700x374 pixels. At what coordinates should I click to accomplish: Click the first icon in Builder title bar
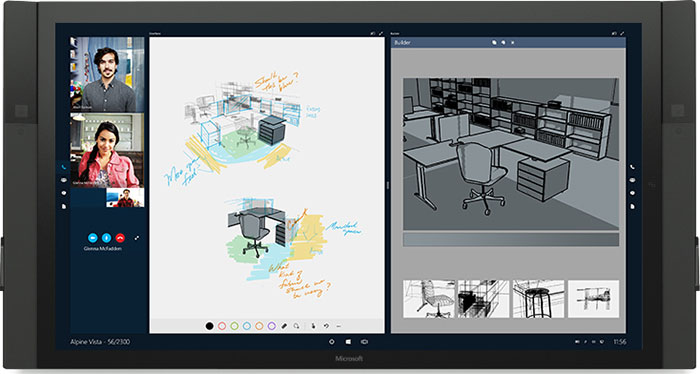(x=494, y=42)
